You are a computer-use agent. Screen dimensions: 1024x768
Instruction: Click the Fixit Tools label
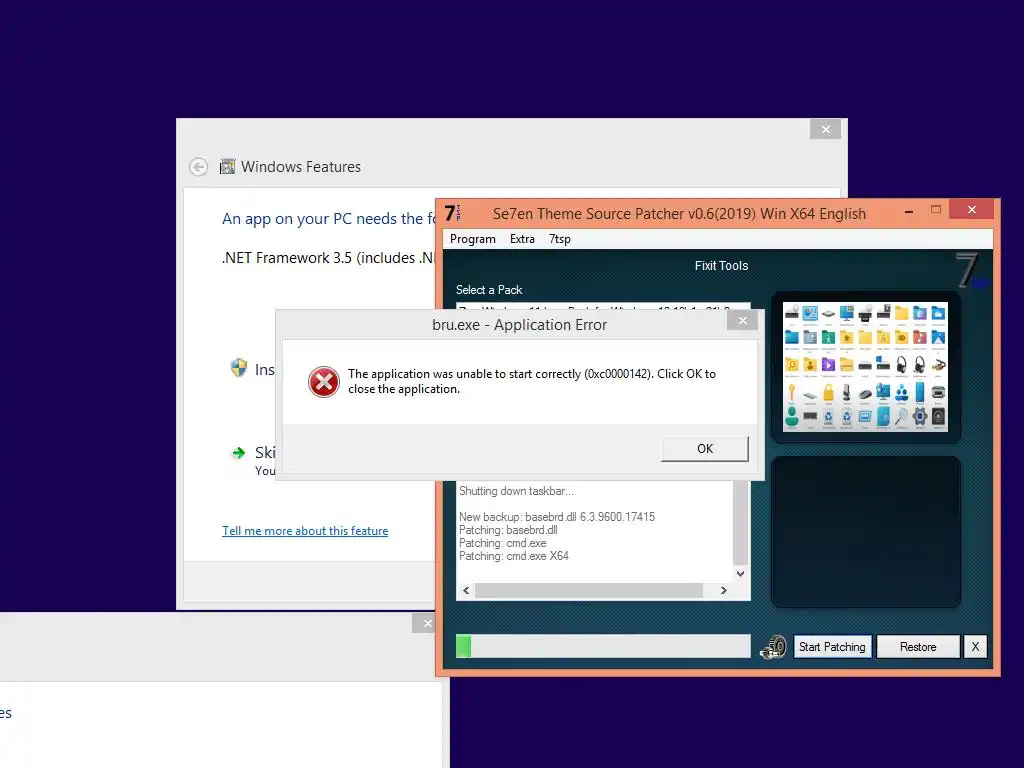pos(721,266)
